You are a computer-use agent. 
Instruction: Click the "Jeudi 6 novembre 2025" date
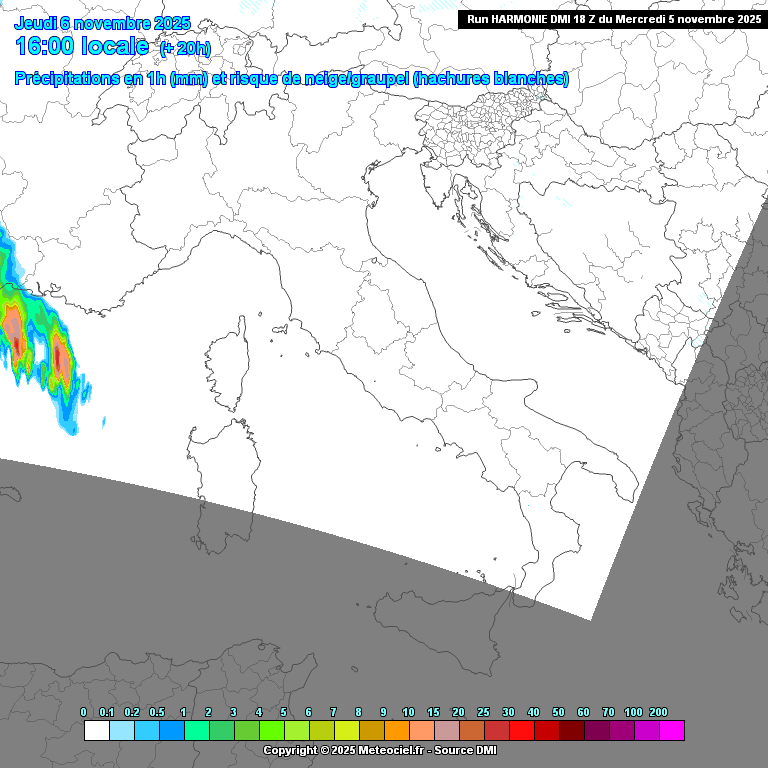coord(102,23)
